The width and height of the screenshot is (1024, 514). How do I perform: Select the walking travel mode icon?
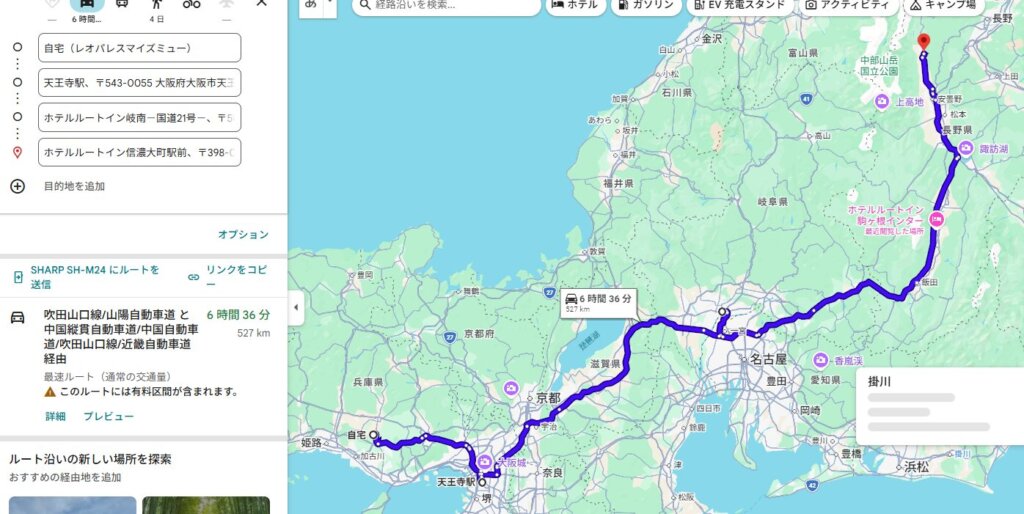click(x=157, y=3)
